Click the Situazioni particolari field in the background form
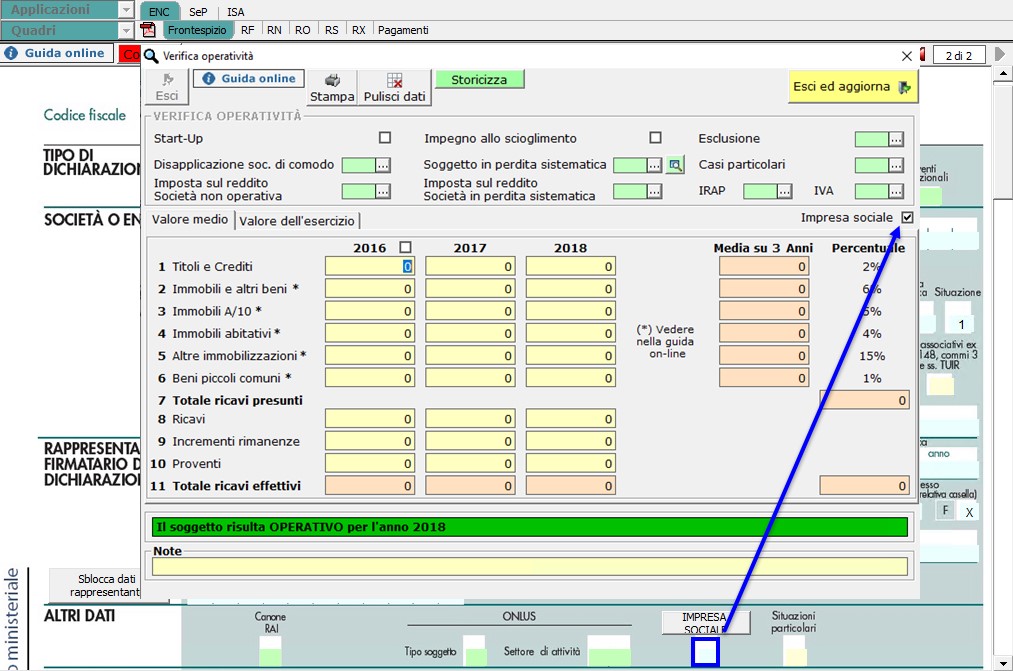 click(795, 652)
